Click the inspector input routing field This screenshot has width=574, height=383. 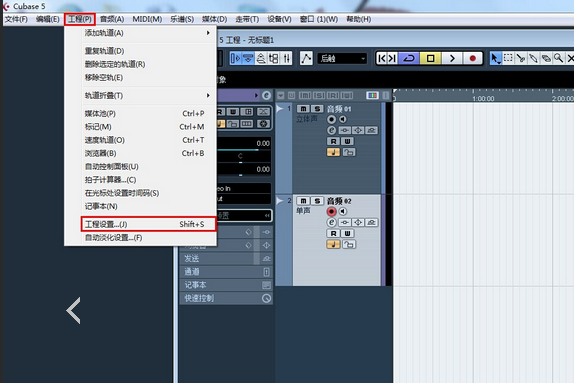pyautogui.click(x=243, y=188)
